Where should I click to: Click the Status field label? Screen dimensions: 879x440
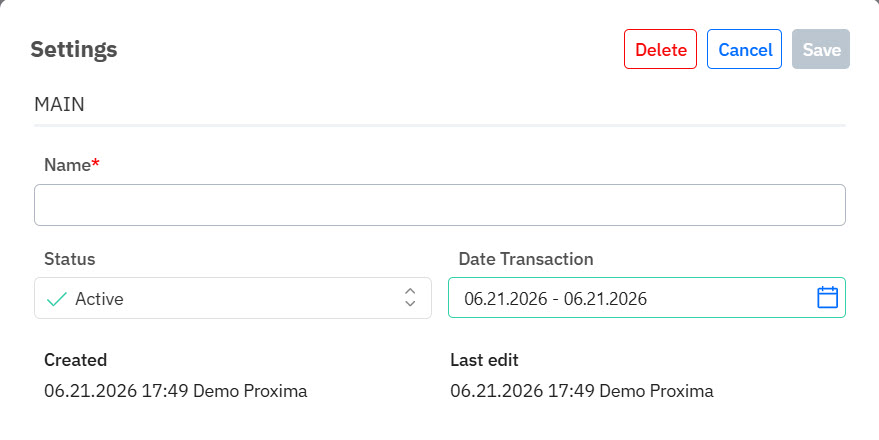pos(70,259)
